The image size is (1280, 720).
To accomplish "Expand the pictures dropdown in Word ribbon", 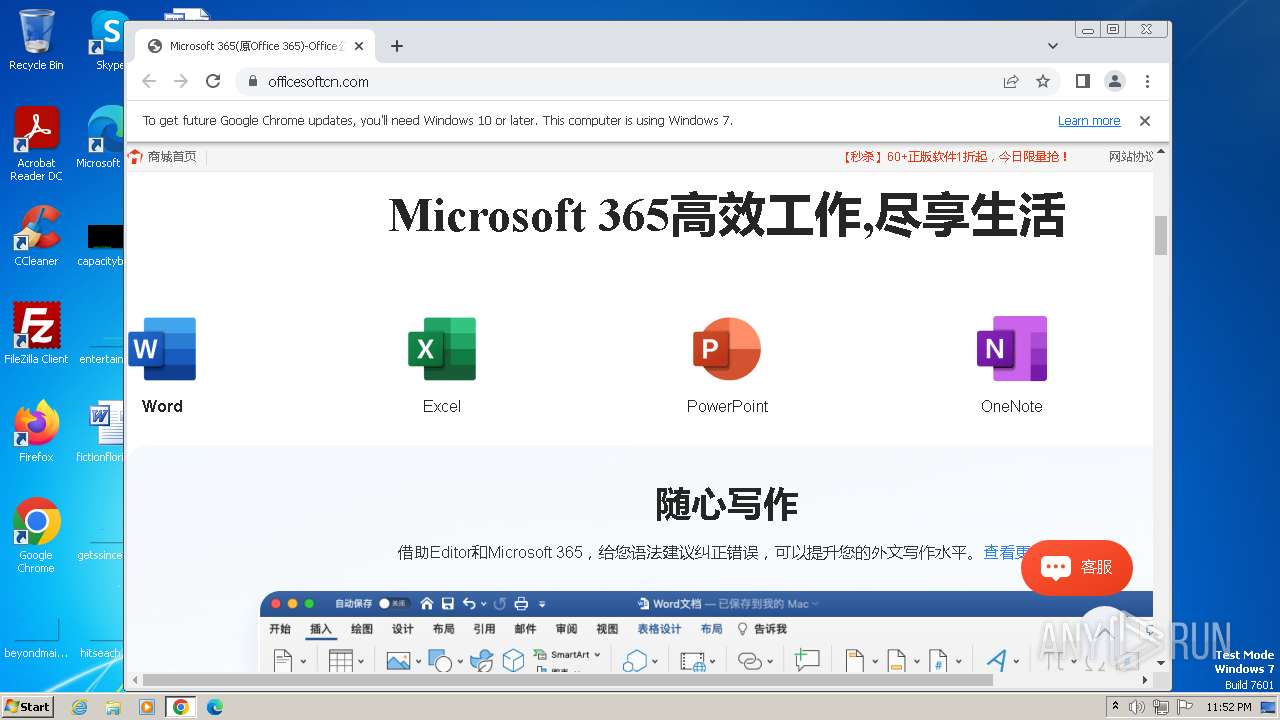I will 418,662.
